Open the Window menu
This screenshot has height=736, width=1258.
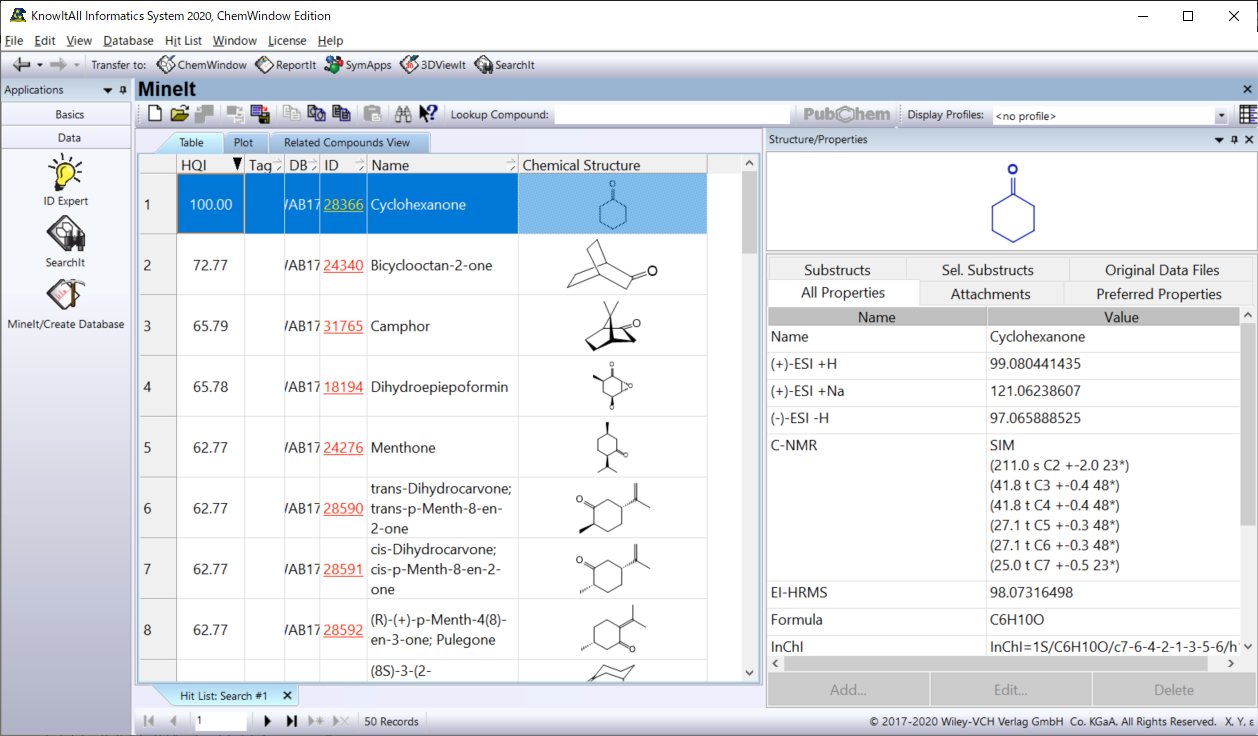pos(235,41)
